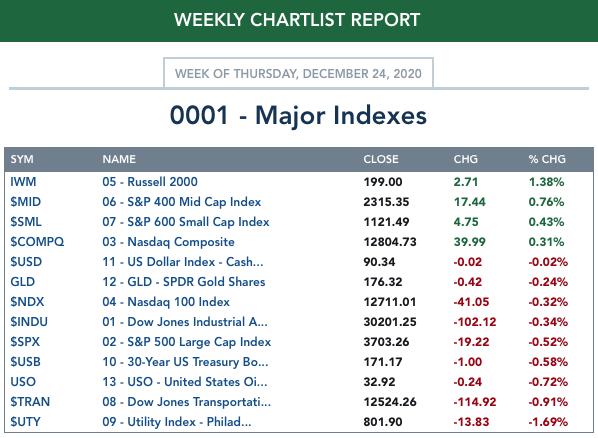The height and width of the screenshot is (438, 598).
Task: Click the Week of Thursday date box
Action: click(298, 73)
